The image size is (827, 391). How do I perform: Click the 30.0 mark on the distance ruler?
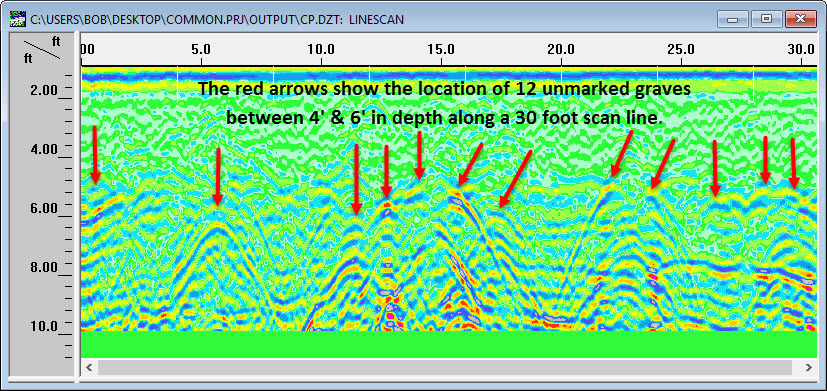(x=801, y=49)
